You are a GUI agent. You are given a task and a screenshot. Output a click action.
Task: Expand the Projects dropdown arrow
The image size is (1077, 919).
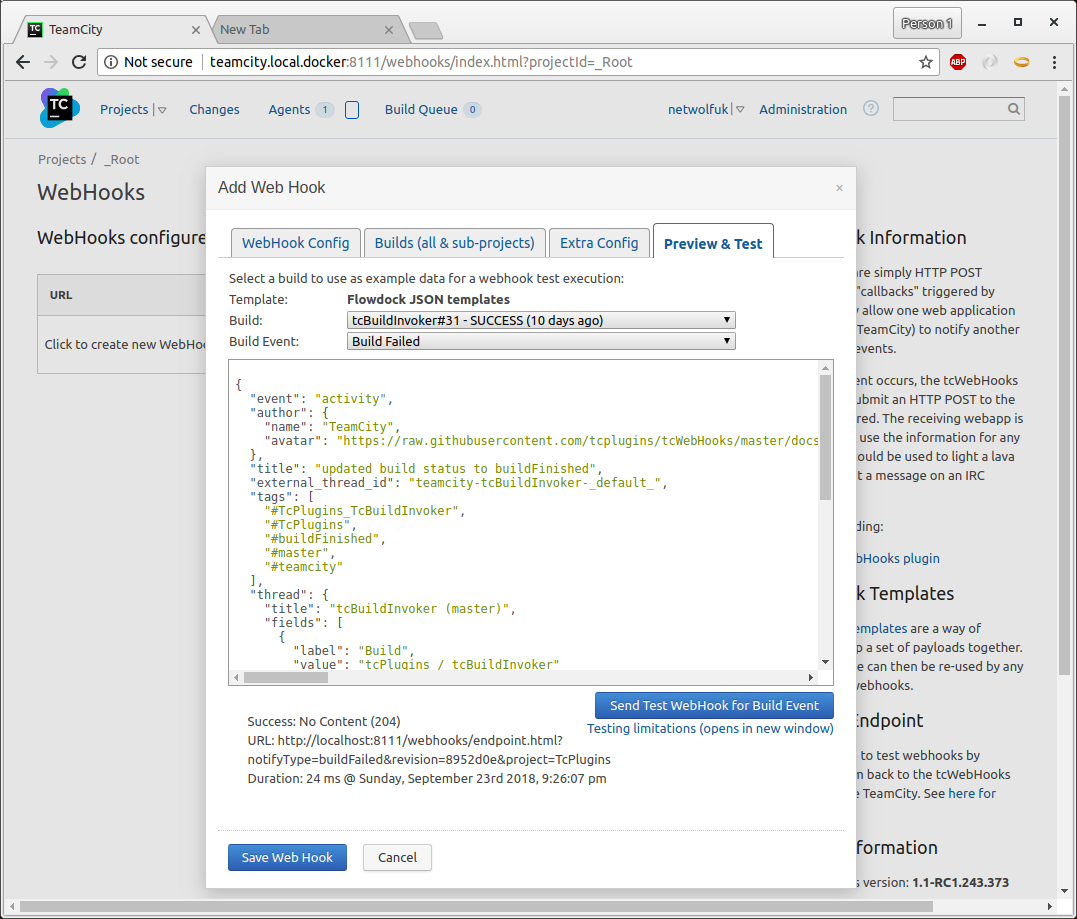click(x=162, y=110)
